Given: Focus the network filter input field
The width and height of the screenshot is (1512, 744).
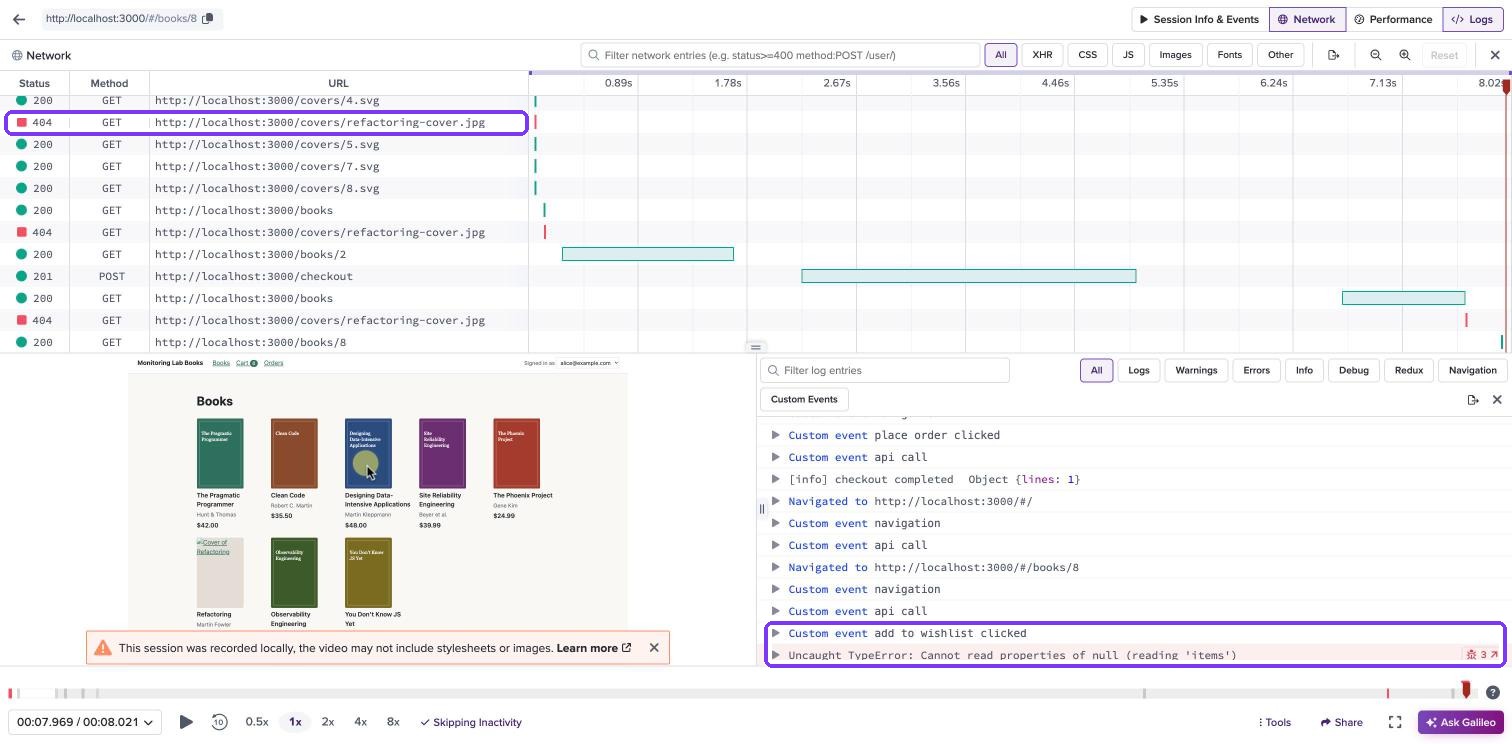Looking at the screenshot, I should 780,55.
